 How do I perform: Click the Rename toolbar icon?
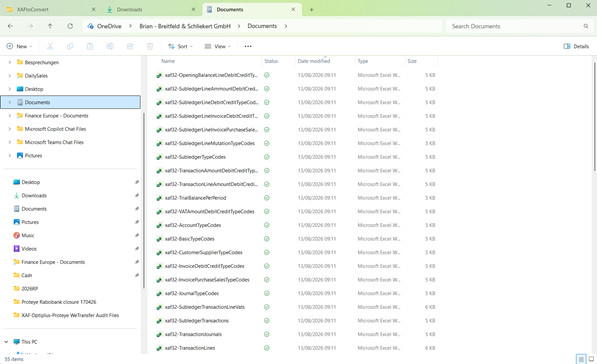pos(110,46)
